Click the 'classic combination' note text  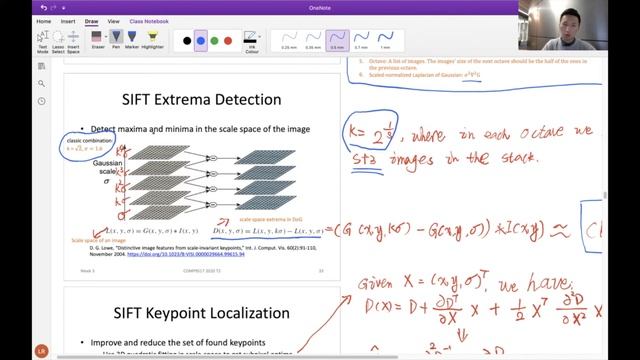click(x=90, y=141)
